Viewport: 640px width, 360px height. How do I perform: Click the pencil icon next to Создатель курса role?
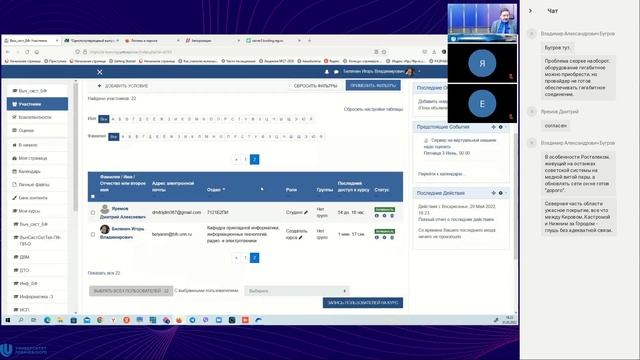tap(301, 238)
